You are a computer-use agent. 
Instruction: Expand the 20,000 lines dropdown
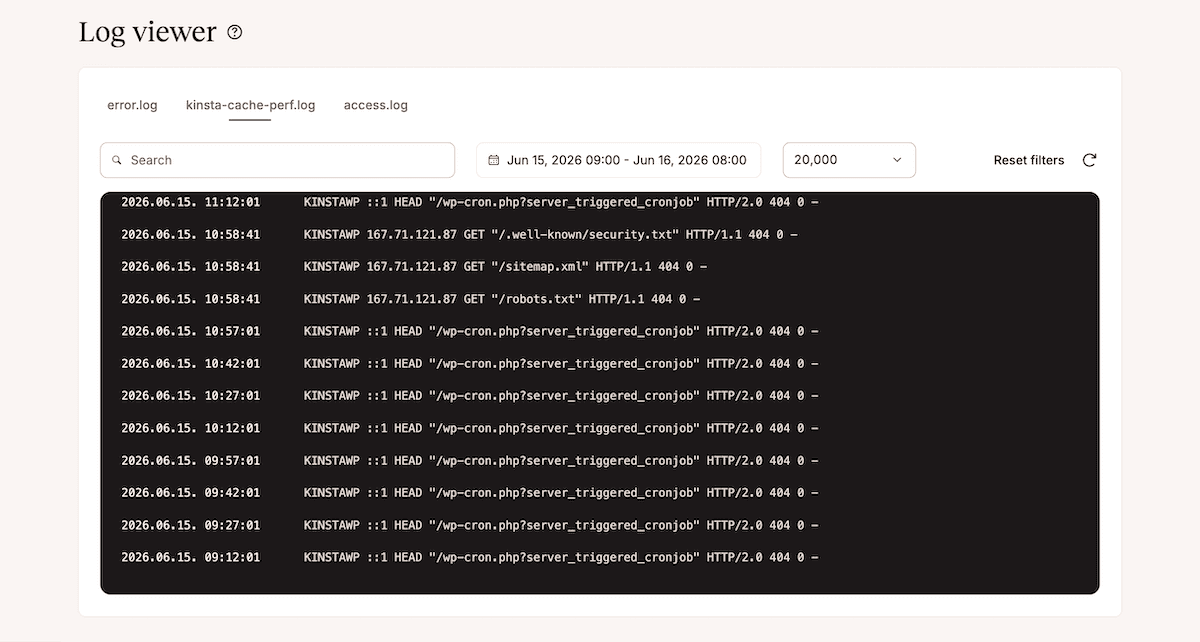click(x=849, y=160)
